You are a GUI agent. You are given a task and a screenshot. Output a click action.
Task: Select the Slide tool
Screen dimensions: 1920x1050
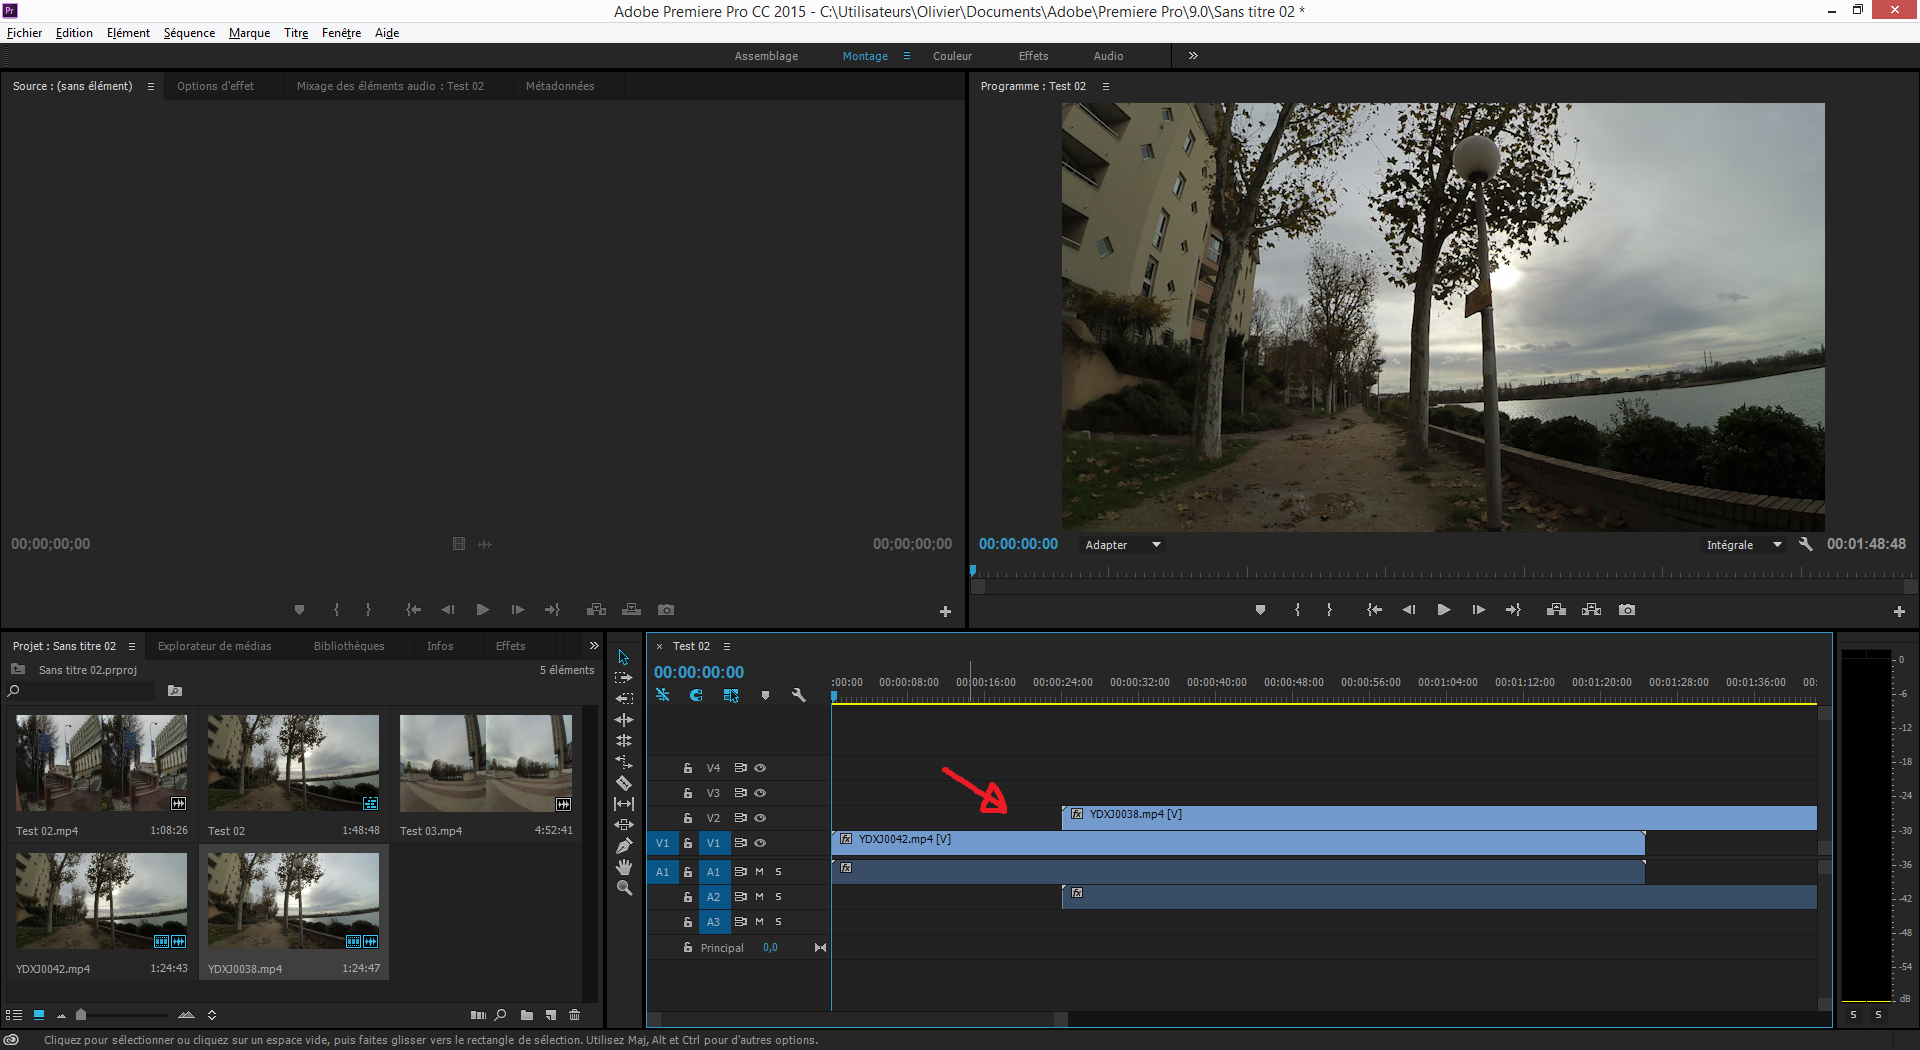point(624,825)
